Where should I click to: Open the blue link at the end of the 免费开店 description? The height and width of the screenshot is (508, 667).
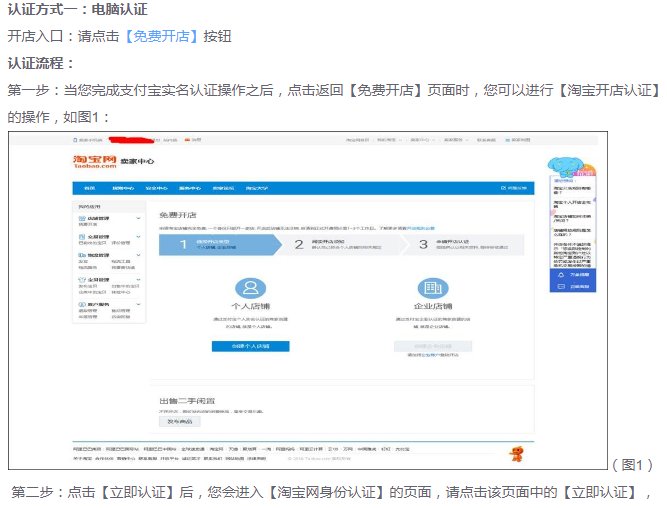(x=421, y=228)
